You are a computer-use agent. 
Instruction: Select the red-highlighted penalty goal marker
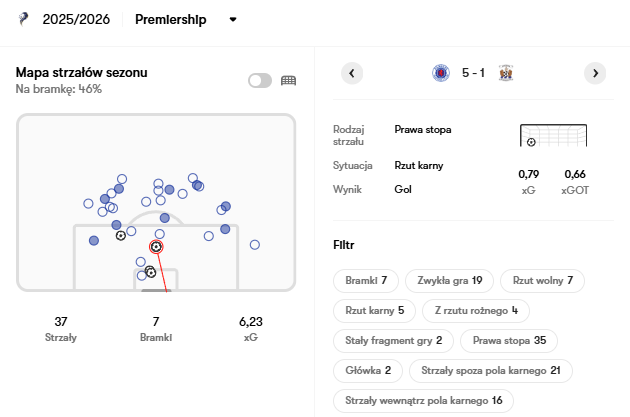(x=156, y=247)
